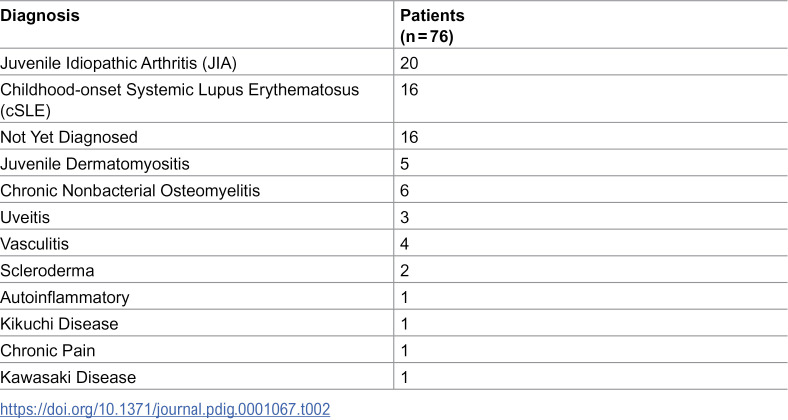
Task: Open the doi.org journal.pdig.0001067.t002 link
Action: (x=165, y=409)
